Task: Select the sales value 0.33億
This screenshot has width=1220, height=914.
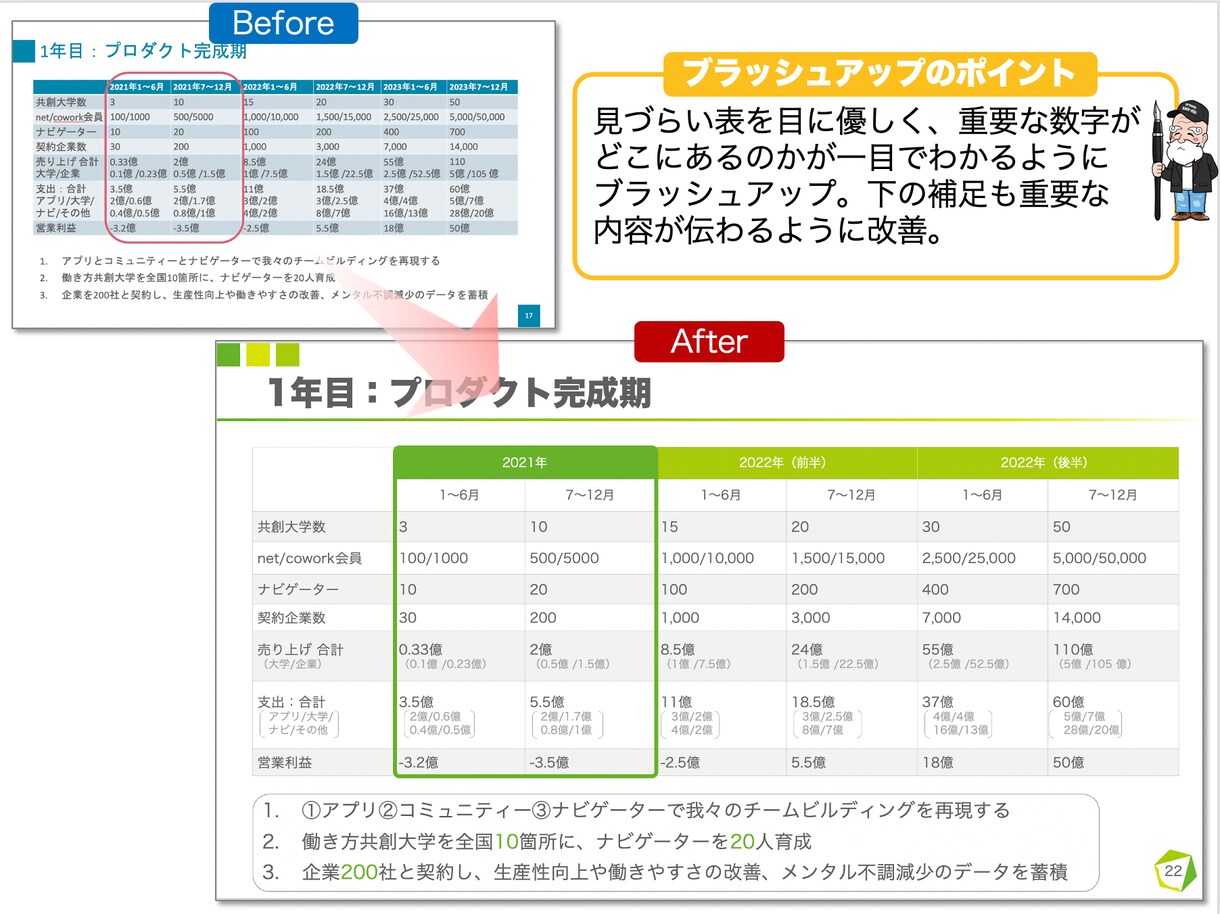Action: pyautogui.click(x=421, y=650)
